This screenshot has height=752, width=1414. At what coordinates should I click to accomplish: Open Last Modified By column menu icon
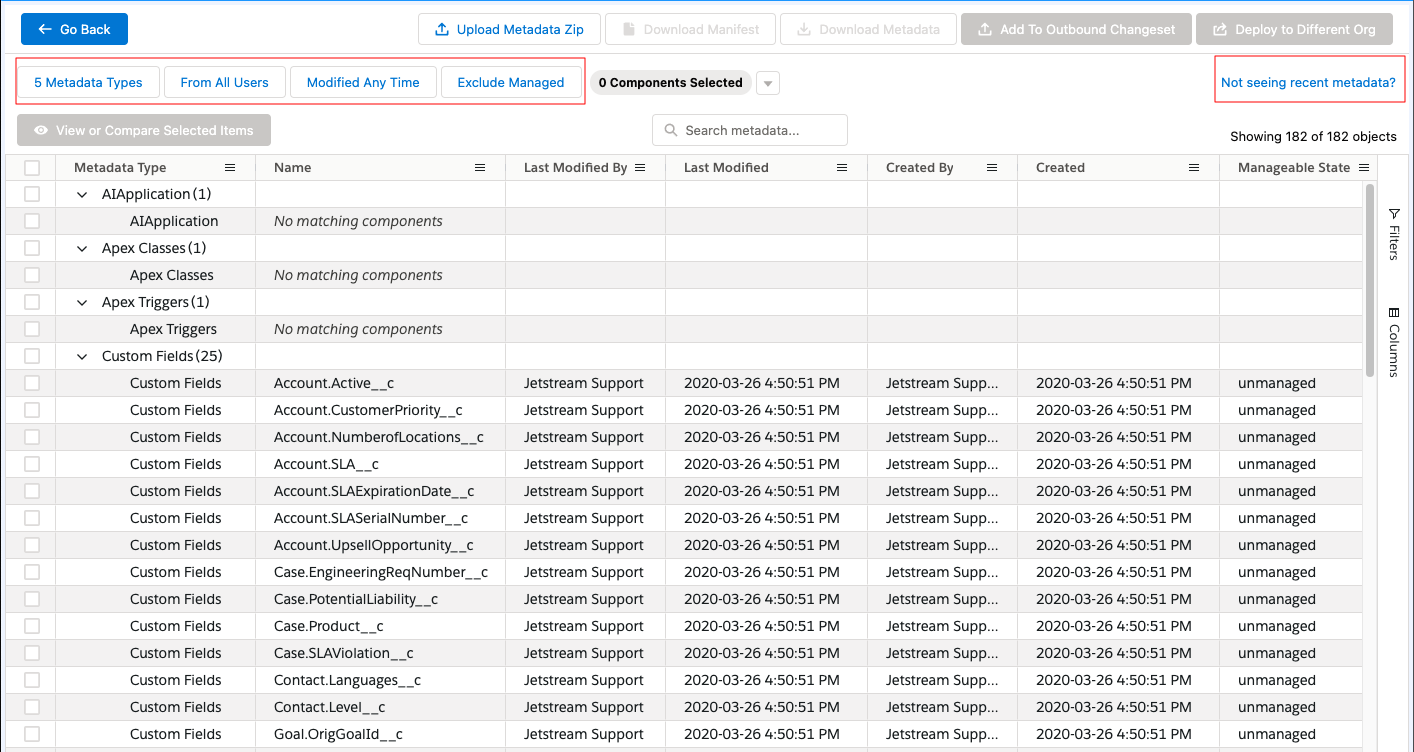coord(640,168)
